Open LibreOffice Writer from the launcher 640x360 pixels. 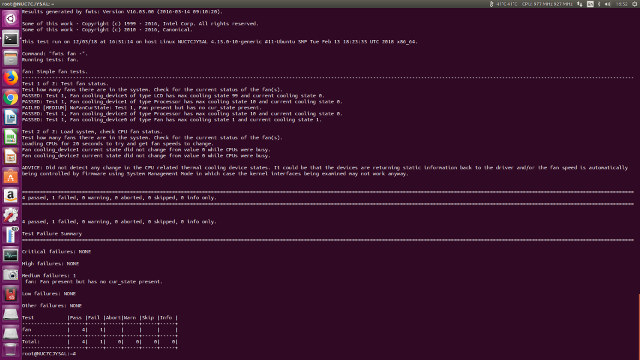coord(11,117)
